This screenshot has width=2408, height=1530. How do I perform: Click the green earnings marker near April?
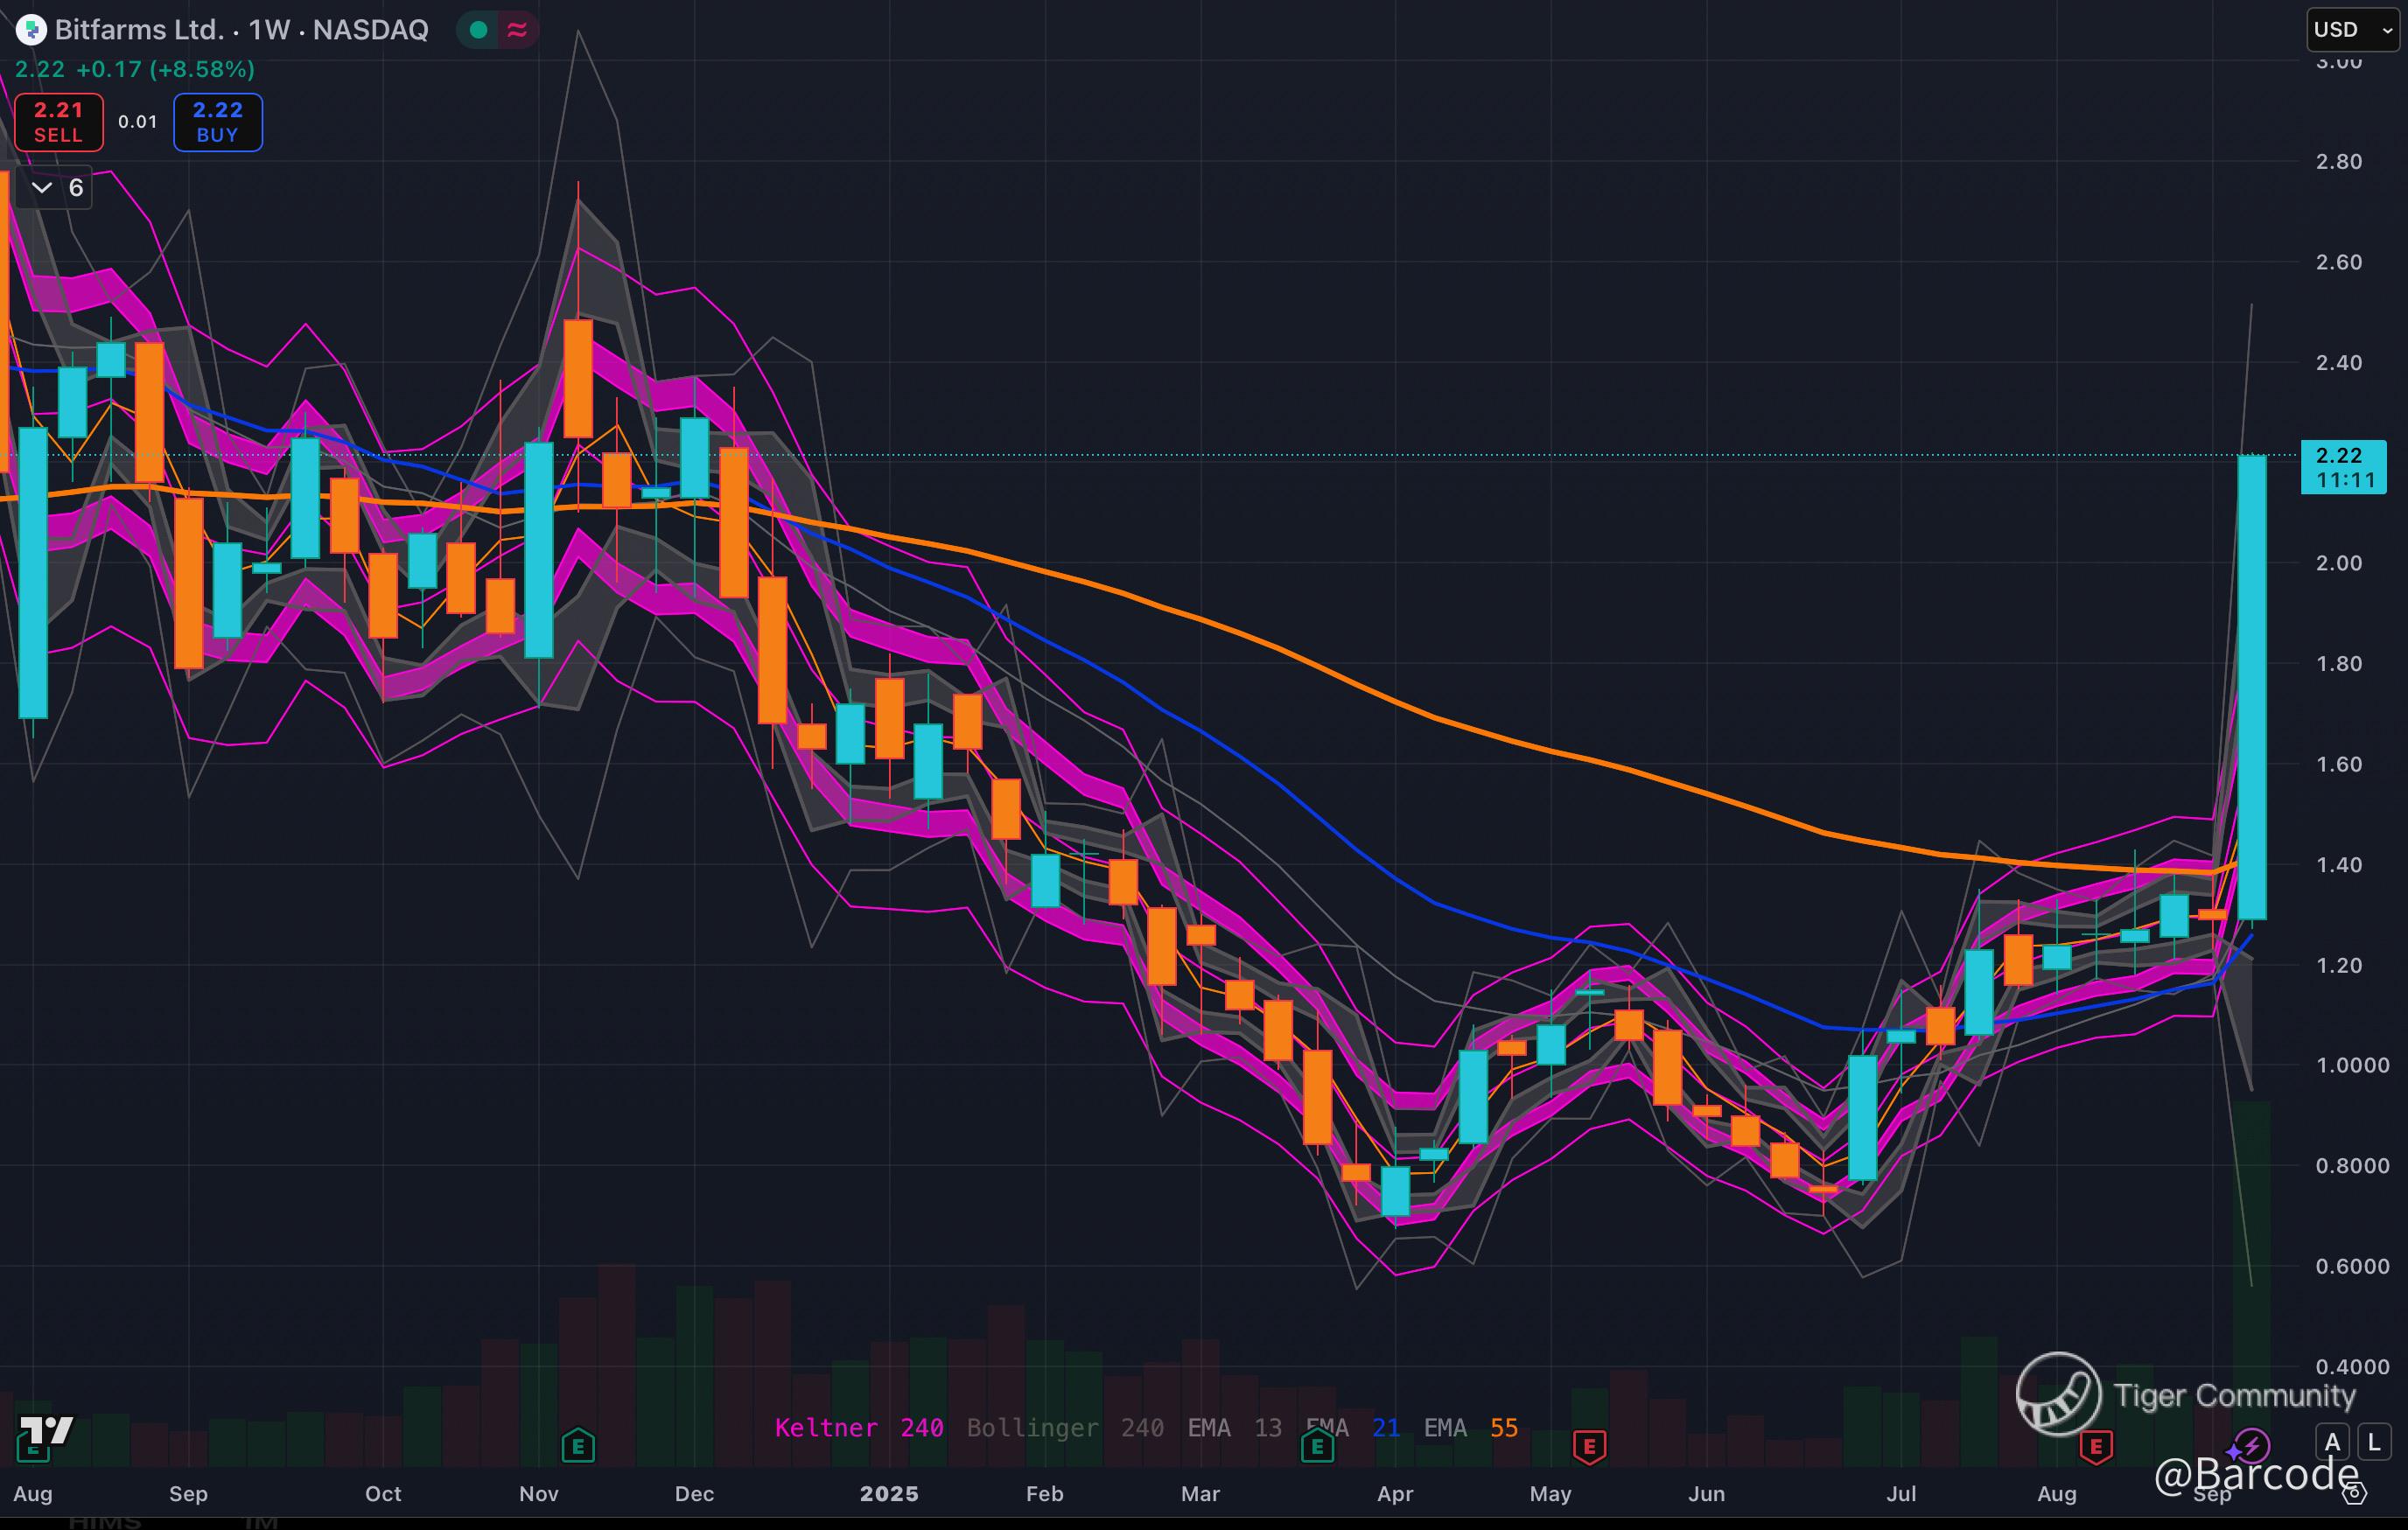[x=1317, y=1446]
